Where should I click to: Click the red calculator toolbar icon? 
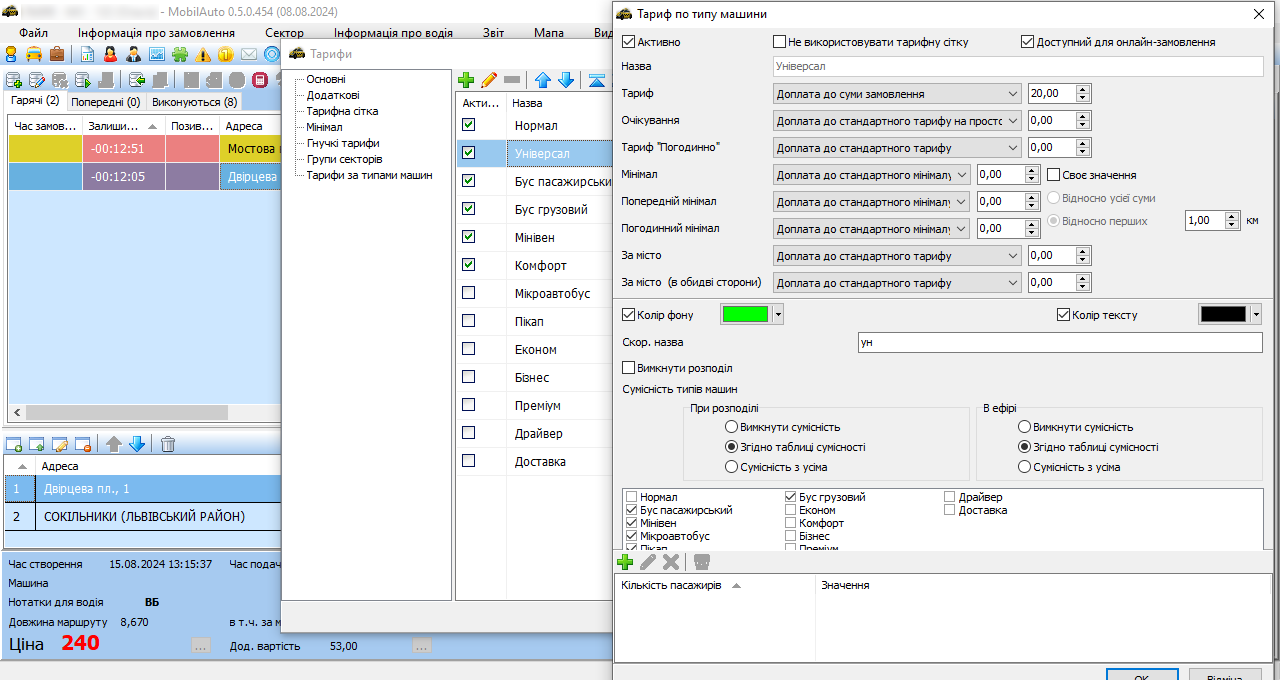coord(260,80)
